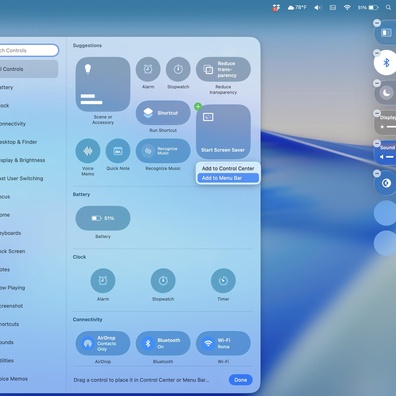Click the Battery 51% control
The height and width of the screenshot is (396, 396).
[103, 218]
